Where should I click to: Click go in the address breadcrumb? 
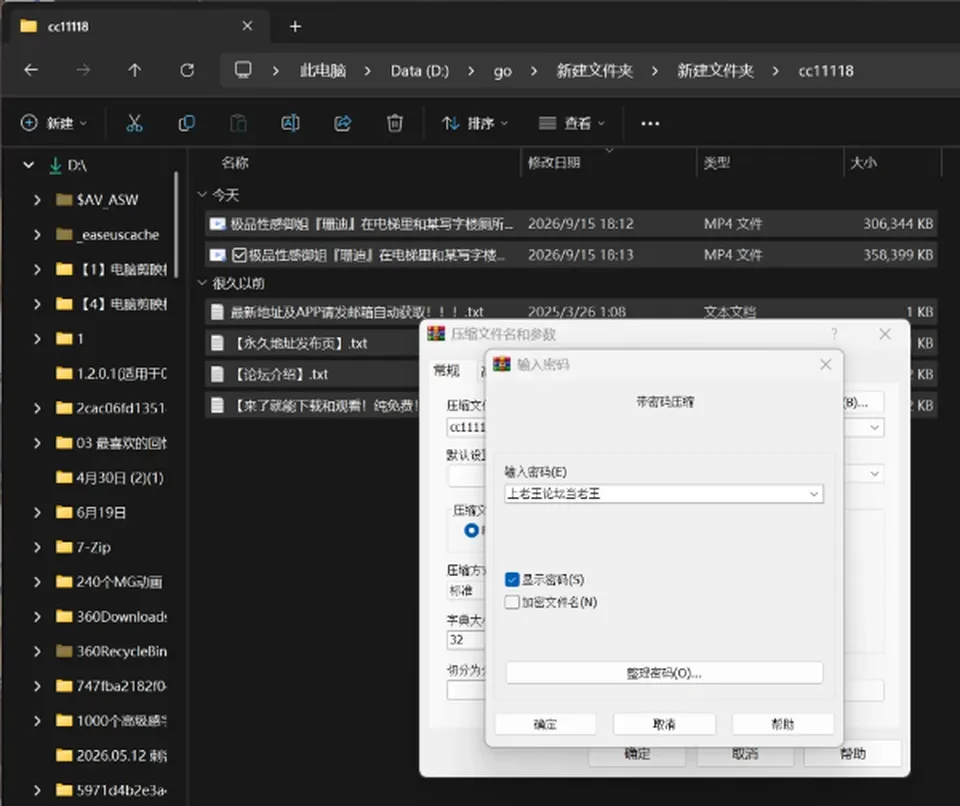click(x=502, y=71)
